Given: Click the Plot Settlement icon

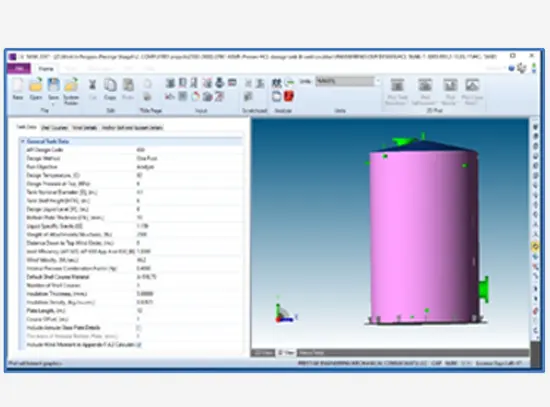Looking at the screenshot, I should pyautogui.click(x=425, y=85).
